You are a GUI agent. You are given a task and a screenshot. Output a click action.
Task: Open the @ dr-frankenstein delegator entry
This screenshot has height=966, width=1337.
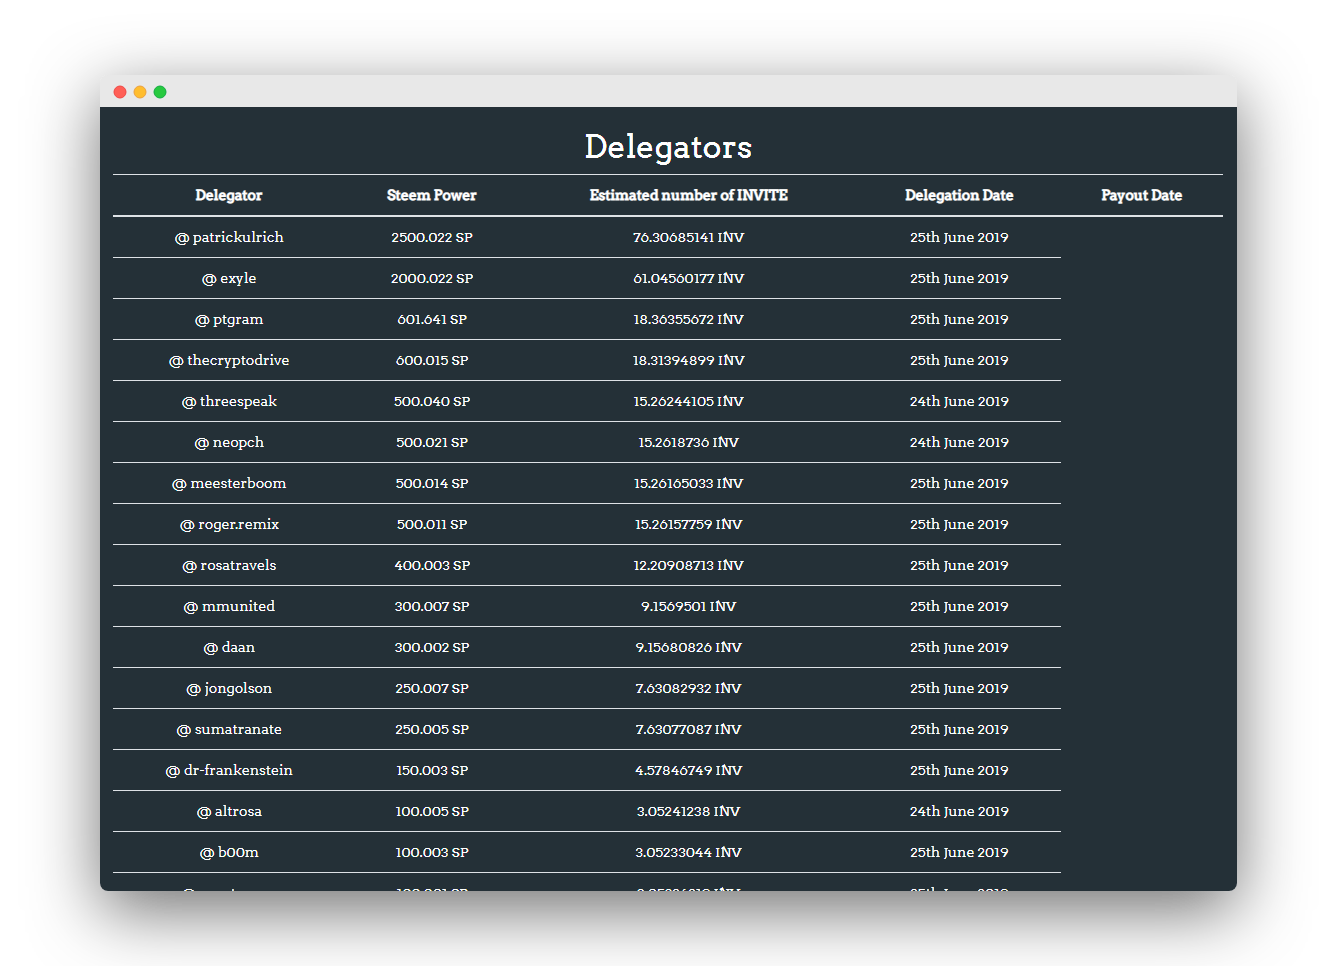click(x=229, y=770)
